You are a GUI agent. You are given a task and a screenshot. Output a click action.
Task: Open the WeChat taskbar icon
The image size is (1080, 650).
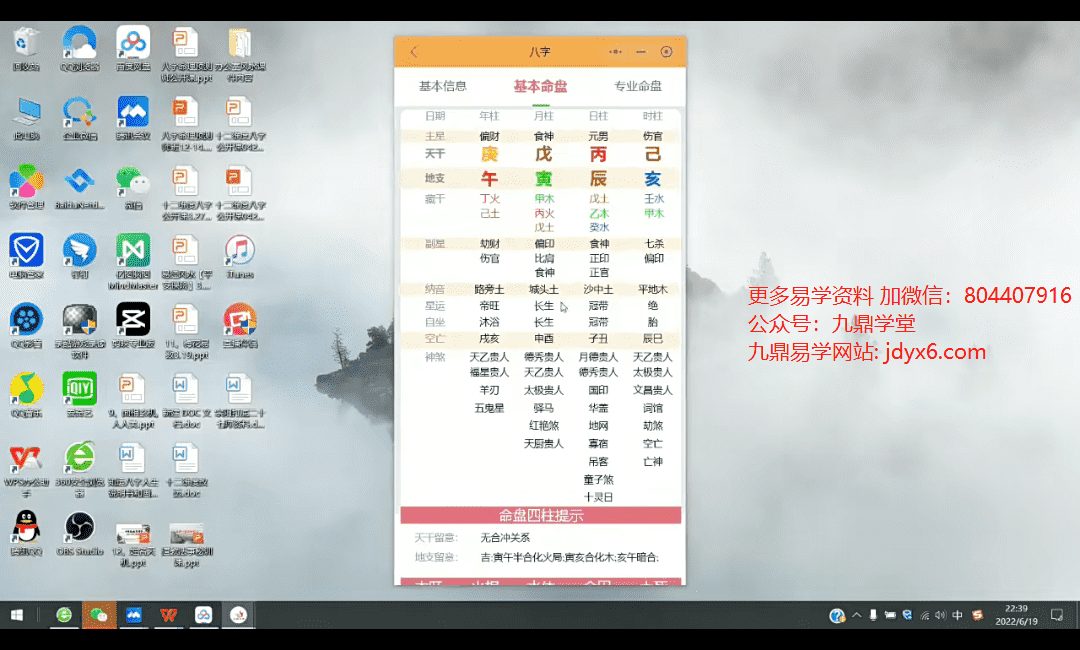tap(98, 615)
